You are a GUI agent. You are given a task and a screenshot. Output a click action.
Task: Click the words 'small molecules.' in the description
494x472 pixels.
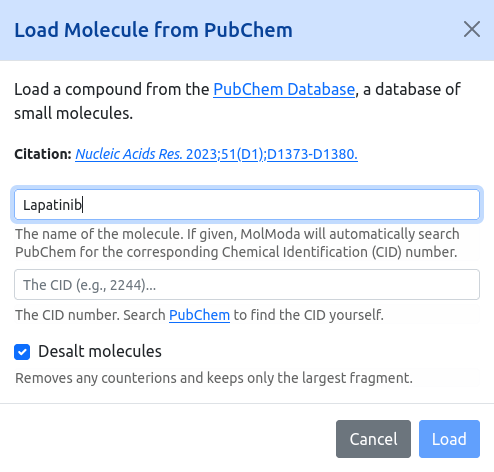point(74,113)
